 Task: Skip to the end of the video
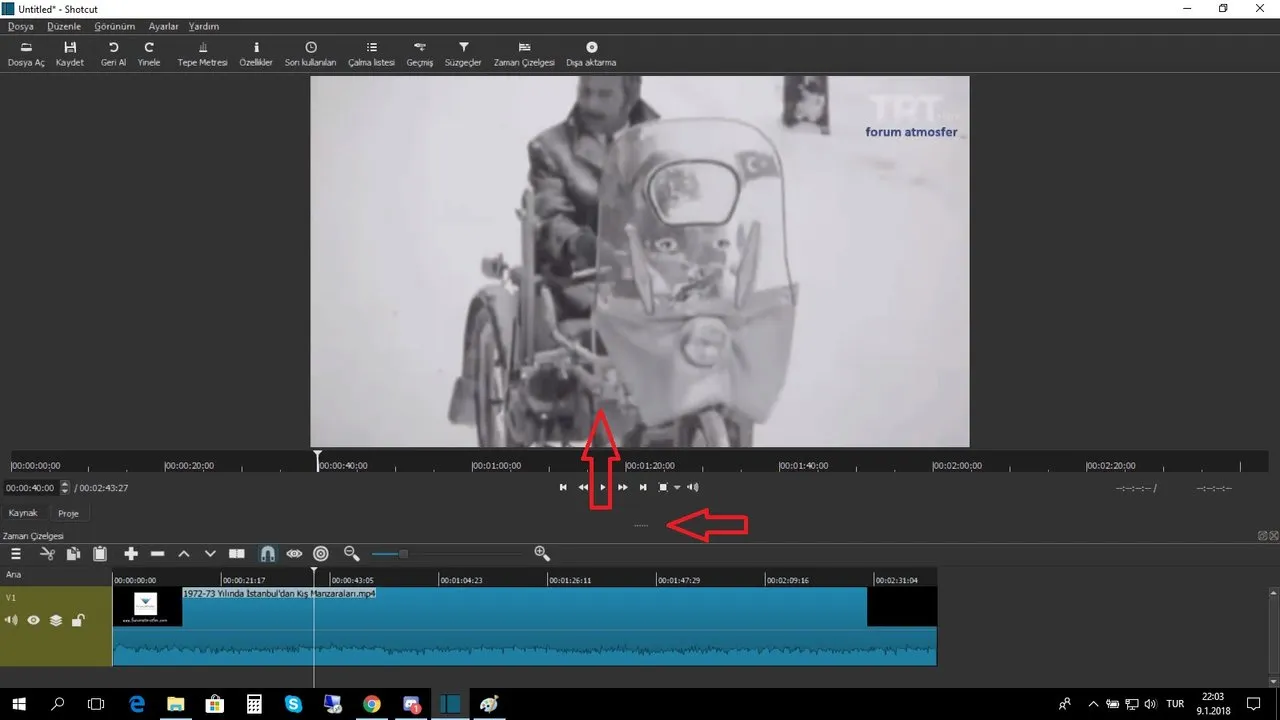pyautogui.click(x=643, y=487)
